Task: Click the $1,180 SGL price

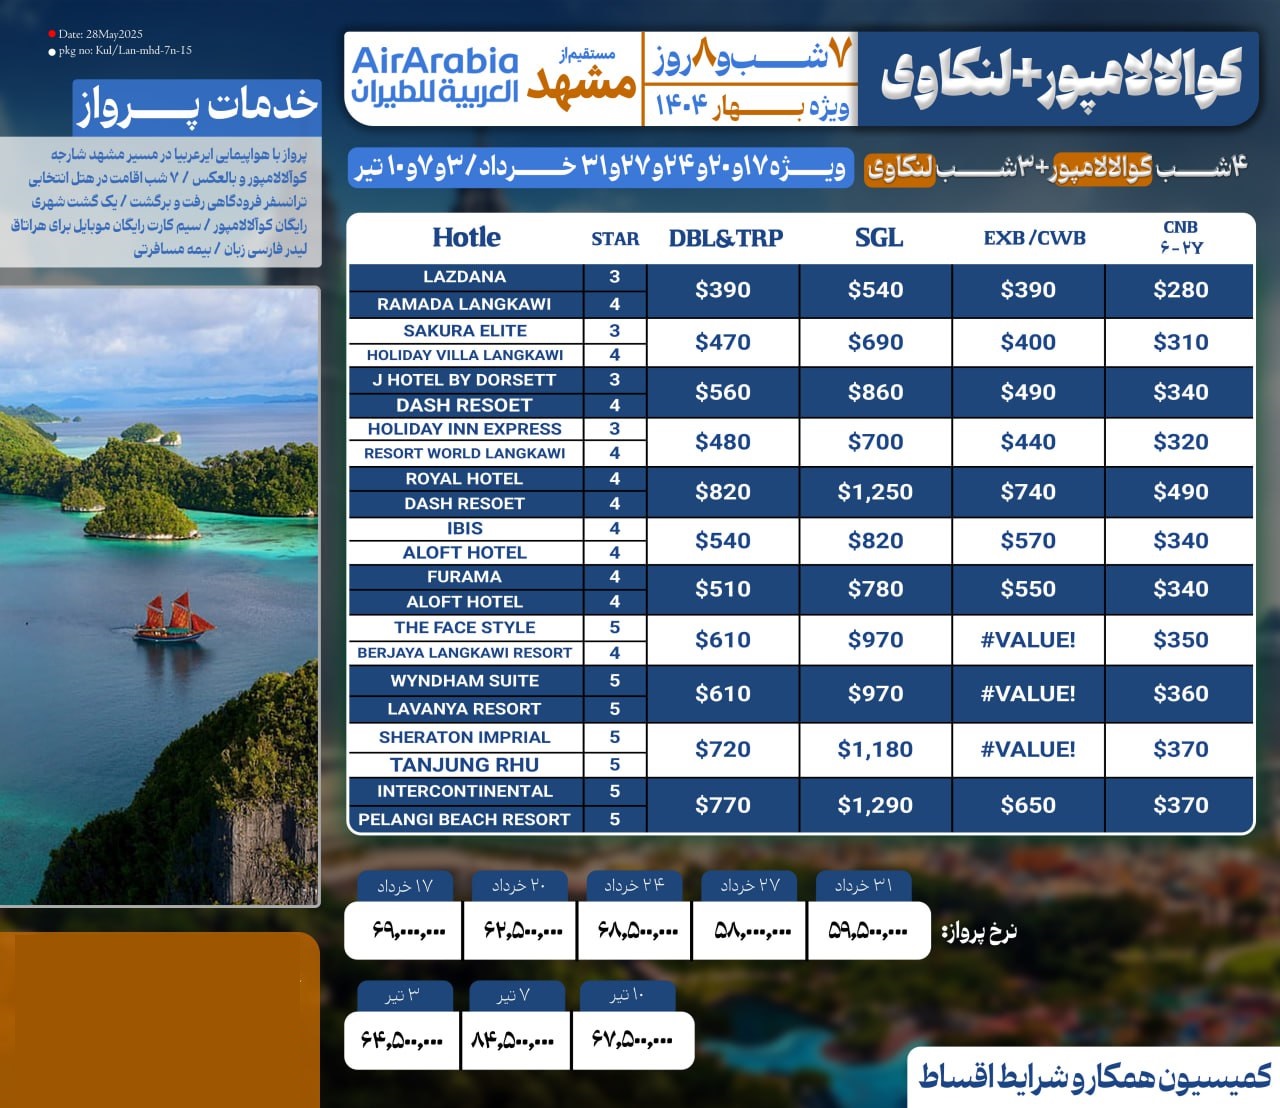Action: 876,750
